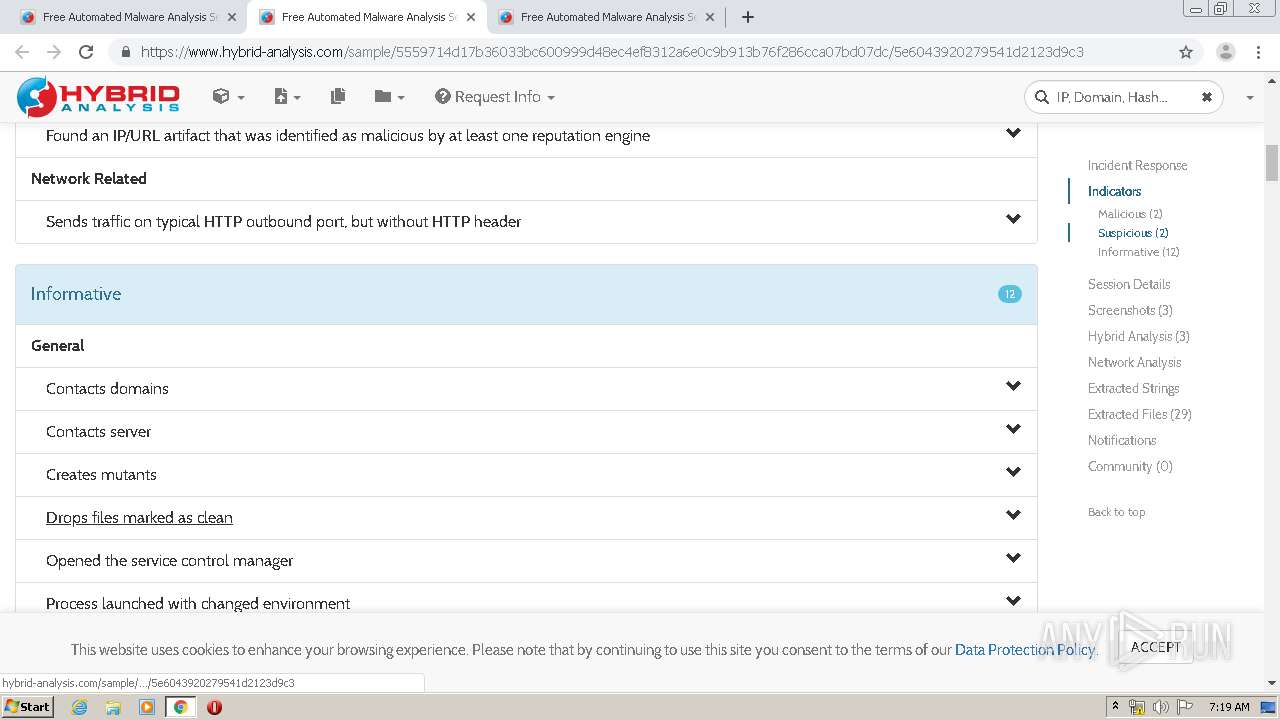Image resolution: width=1280 pixels, height=720 pixels.
Task: Clear the search box with X
Action: point(1206,97)
